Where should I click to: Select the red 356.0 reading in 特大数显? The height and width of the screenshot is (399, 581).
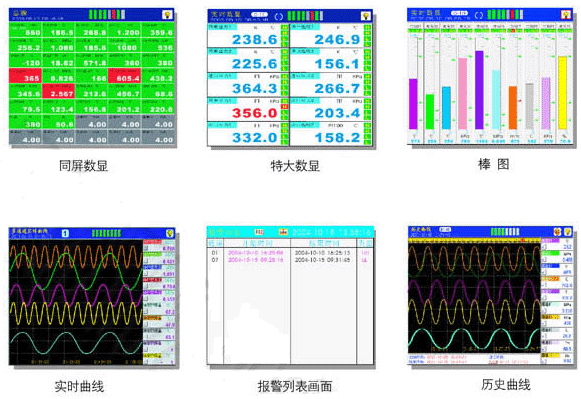pyautogui.click(x=255, y=113)
